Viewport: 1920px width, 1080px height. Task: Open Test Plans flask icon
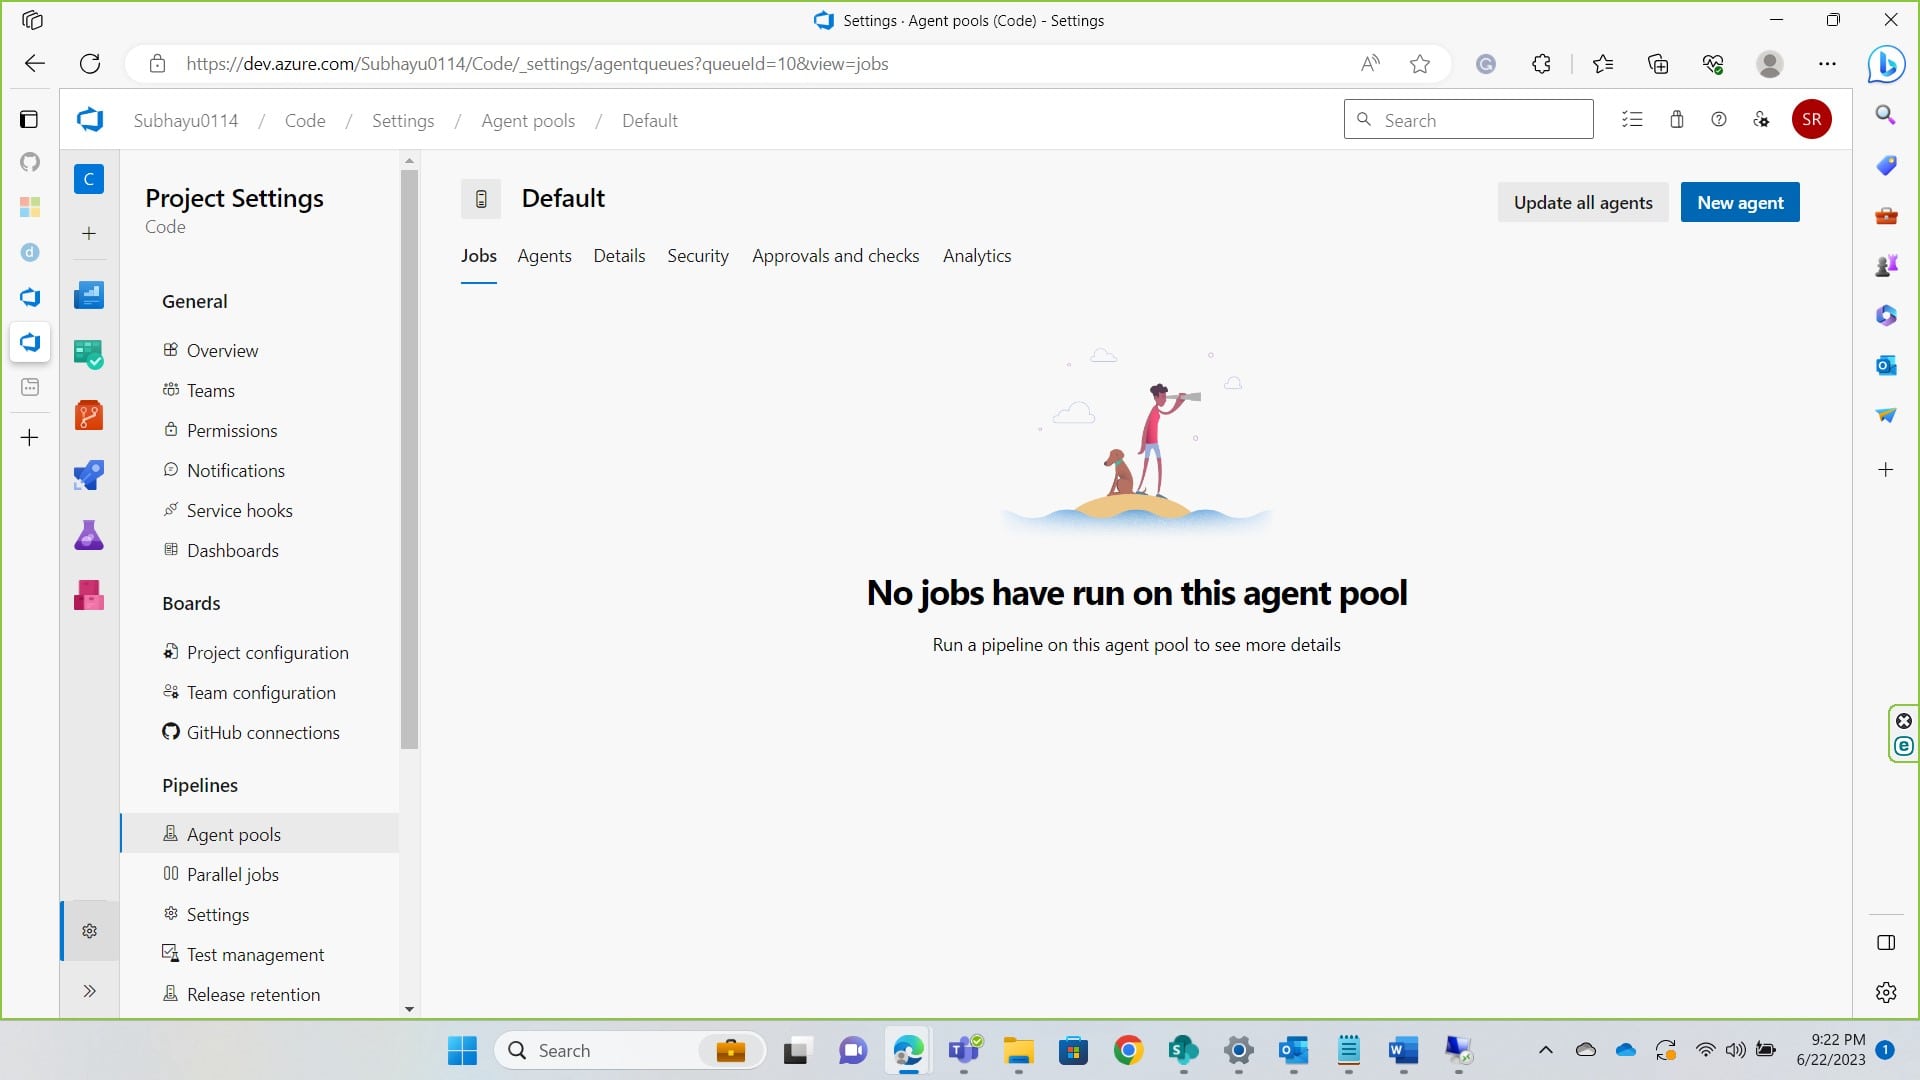tap(89, 536)
